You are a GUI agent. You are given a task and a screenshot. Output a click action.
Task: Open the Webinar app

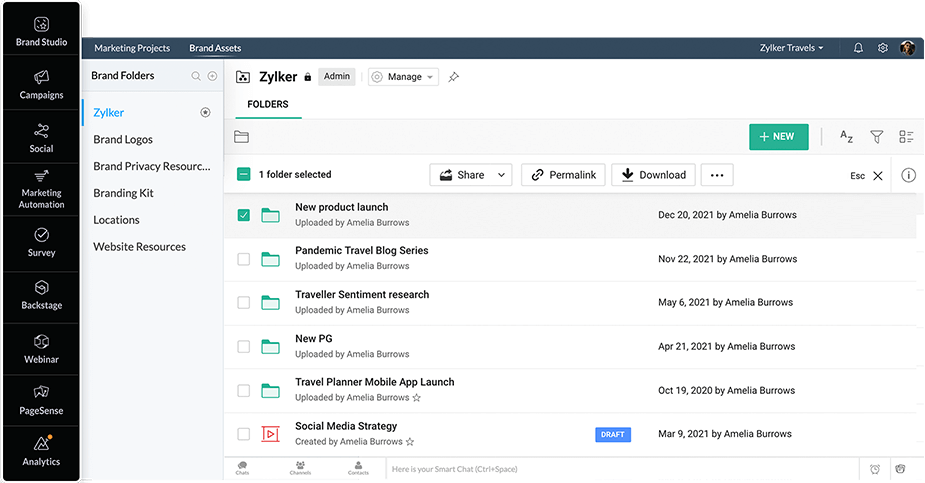coord(41,349)
